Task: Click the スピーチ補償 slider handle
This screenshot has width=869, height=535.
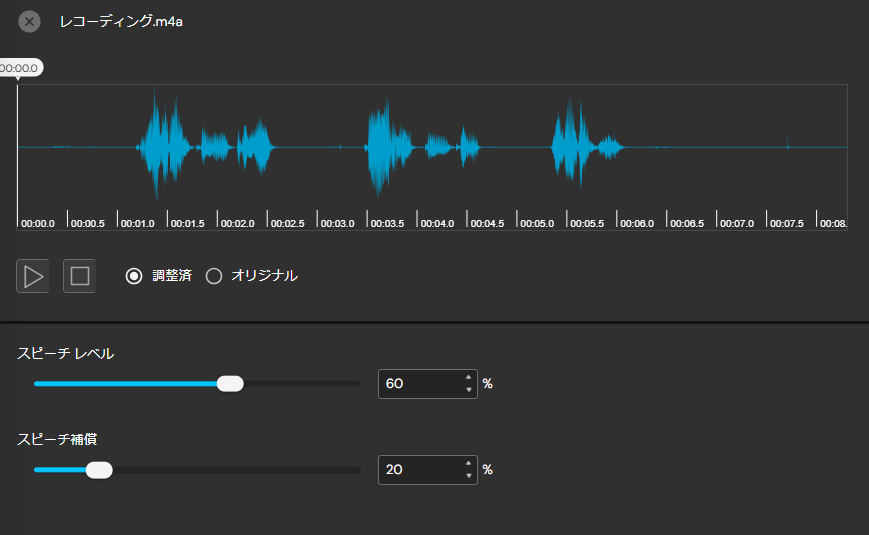Action: (x=99, y=470)
